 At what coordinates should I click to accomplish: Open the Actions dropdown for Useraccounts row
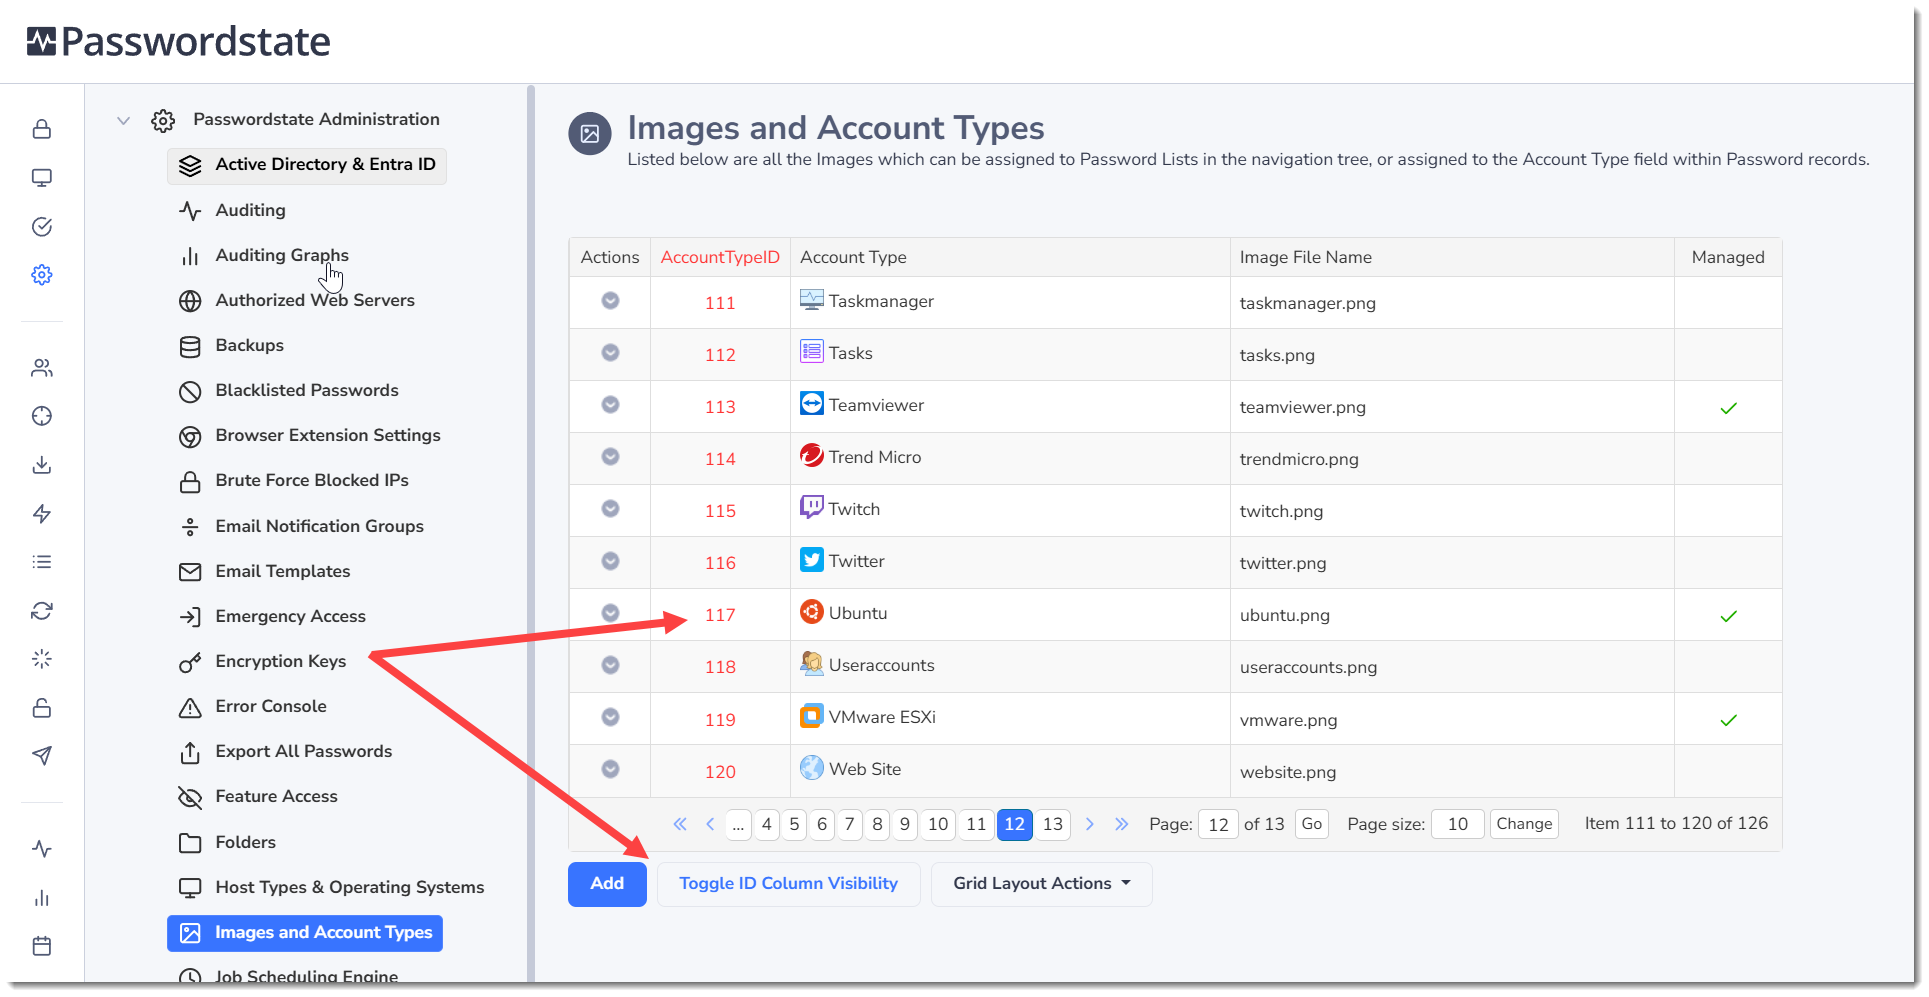[x=610, y=665]
